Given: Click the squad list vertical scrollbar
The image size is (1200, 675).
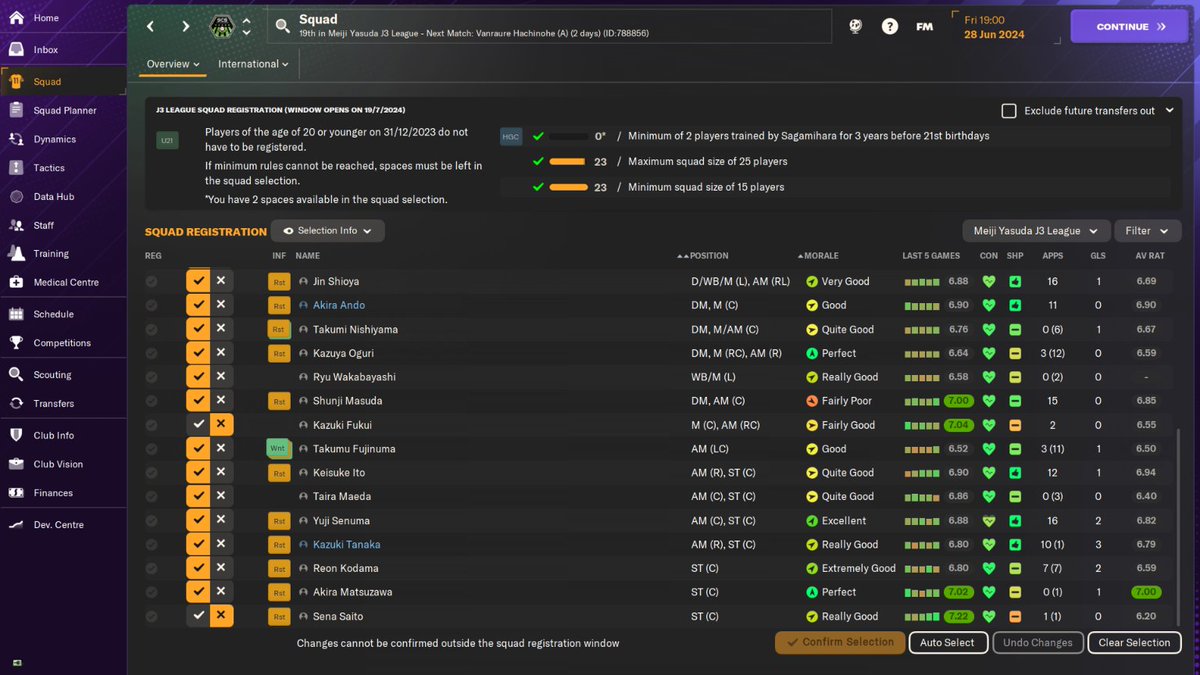Looking at the screenshot, I should coord(1178,527).
